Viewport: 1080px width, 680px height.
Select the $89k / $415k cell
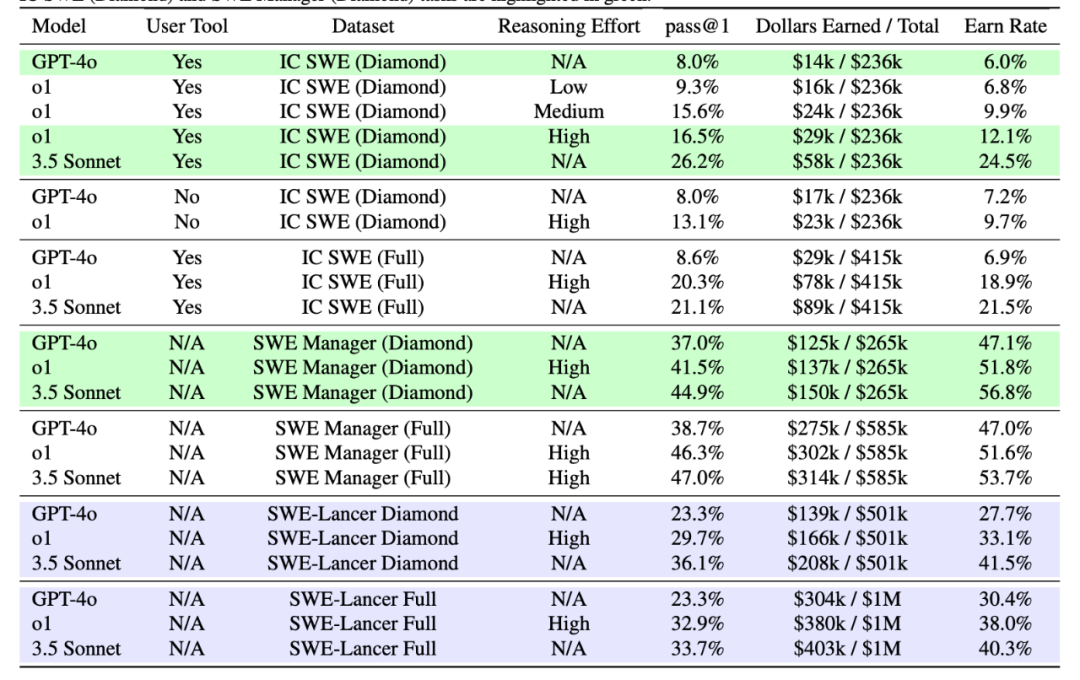[847, 306]
